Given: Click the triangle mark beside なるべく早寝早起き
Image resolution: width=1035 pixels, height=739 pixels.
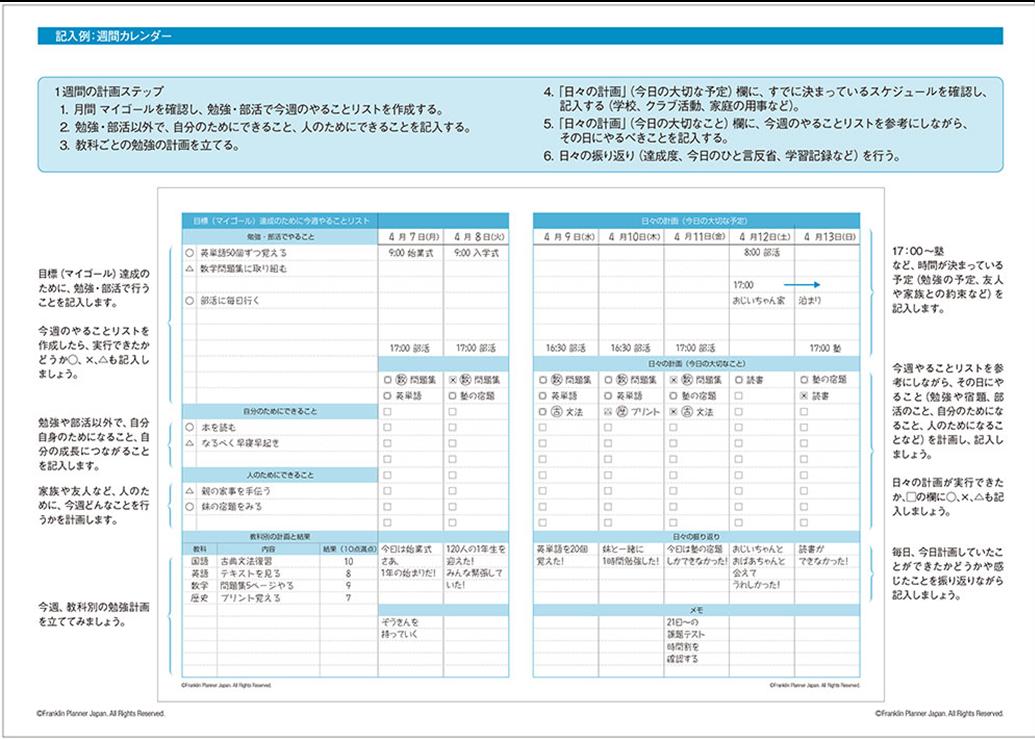Looking at the screenshot, I should 190,441.
